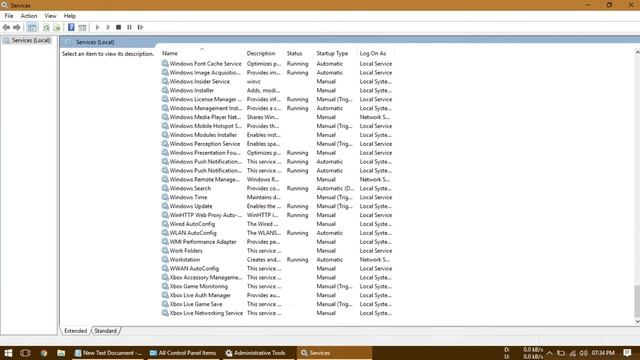Click gear icon beside Windows Media Player Network
640x360 pixels.
tap(165, 117)
